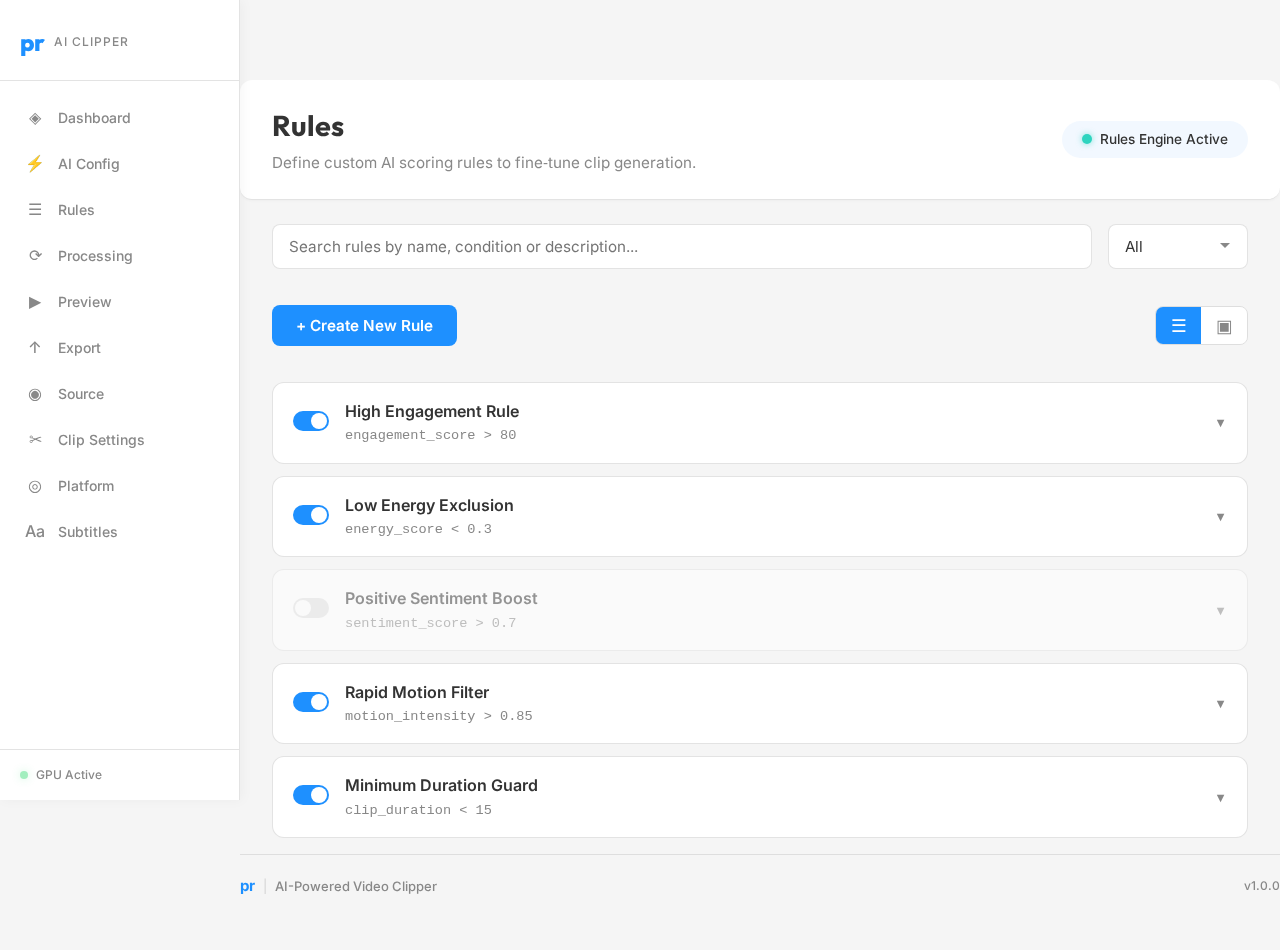Click the v1.0.0 version label
The width and height of the screenshot is (1280, 950).
1261,886
